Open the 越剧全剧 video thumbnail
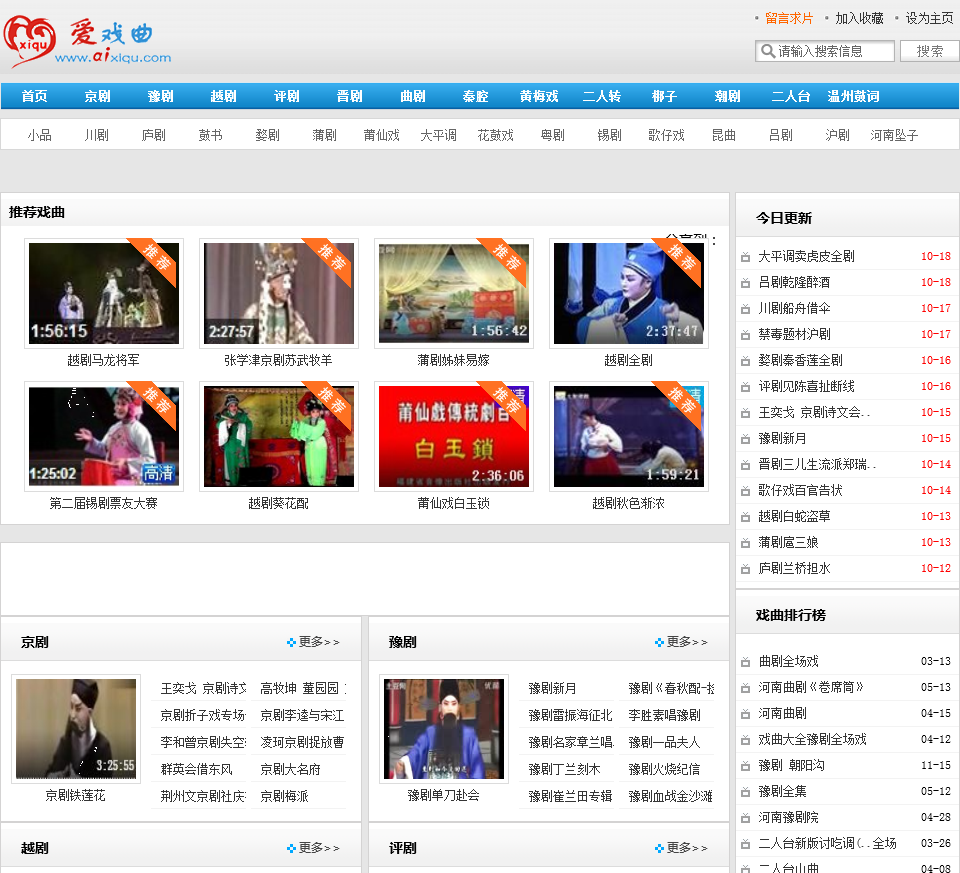The width and height of the screenshot is (960, 873). pyautogui.click(x=629, y=293)
